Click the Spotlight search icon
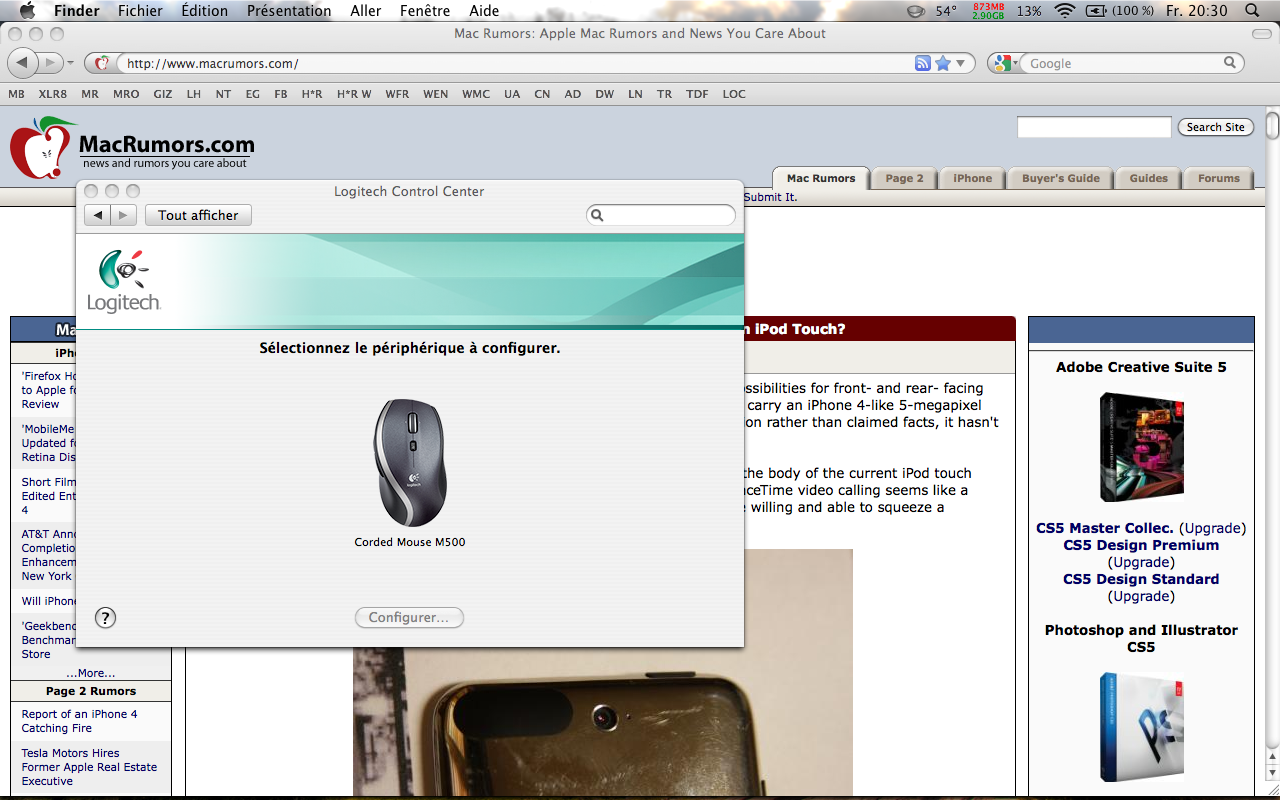This screenshot has width=1280, height=800. (1252, 11)
